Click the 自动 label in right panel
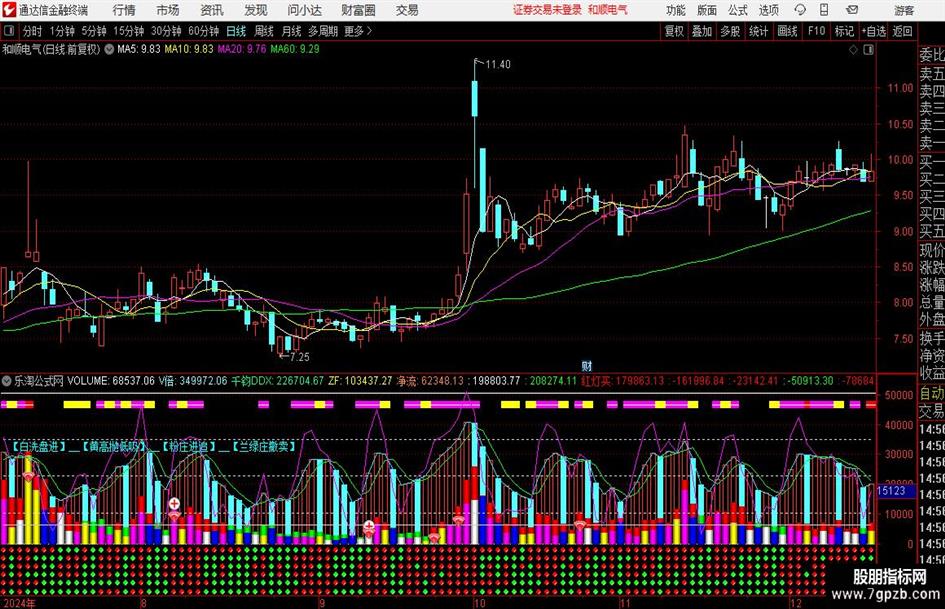Screen dimensions: 945x609 (x=932, y=393)
